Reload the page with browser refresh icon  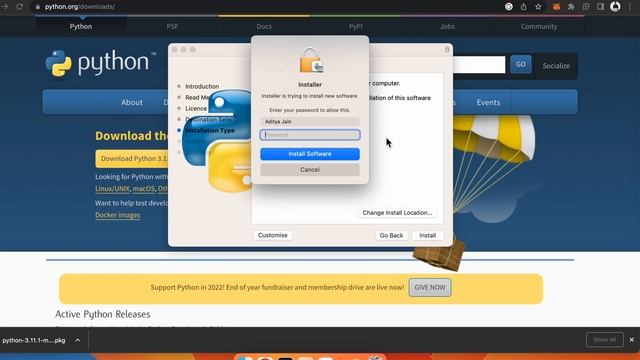click(x=19, y=7)
